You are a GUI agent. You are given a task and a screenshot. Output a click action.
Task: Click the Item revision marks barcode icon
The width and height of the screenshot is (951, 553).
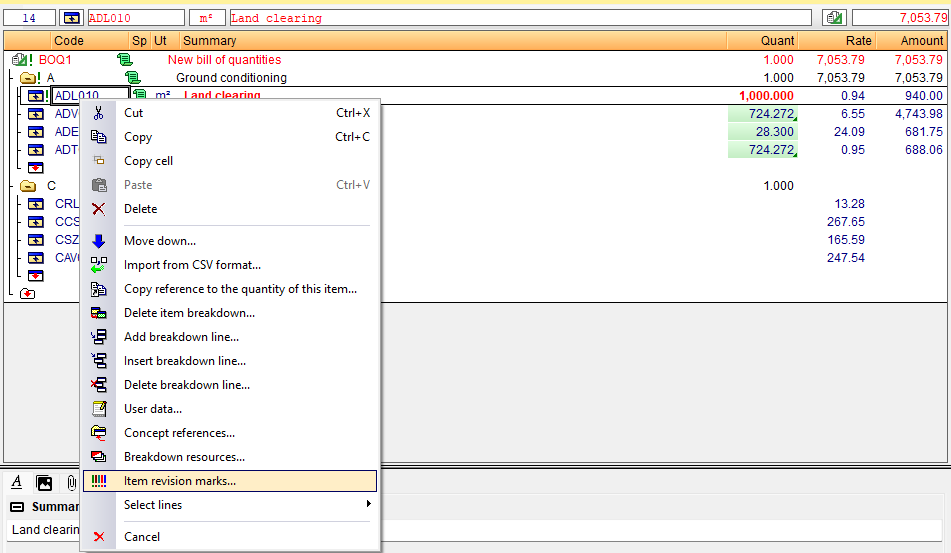(x=98, y=481)
